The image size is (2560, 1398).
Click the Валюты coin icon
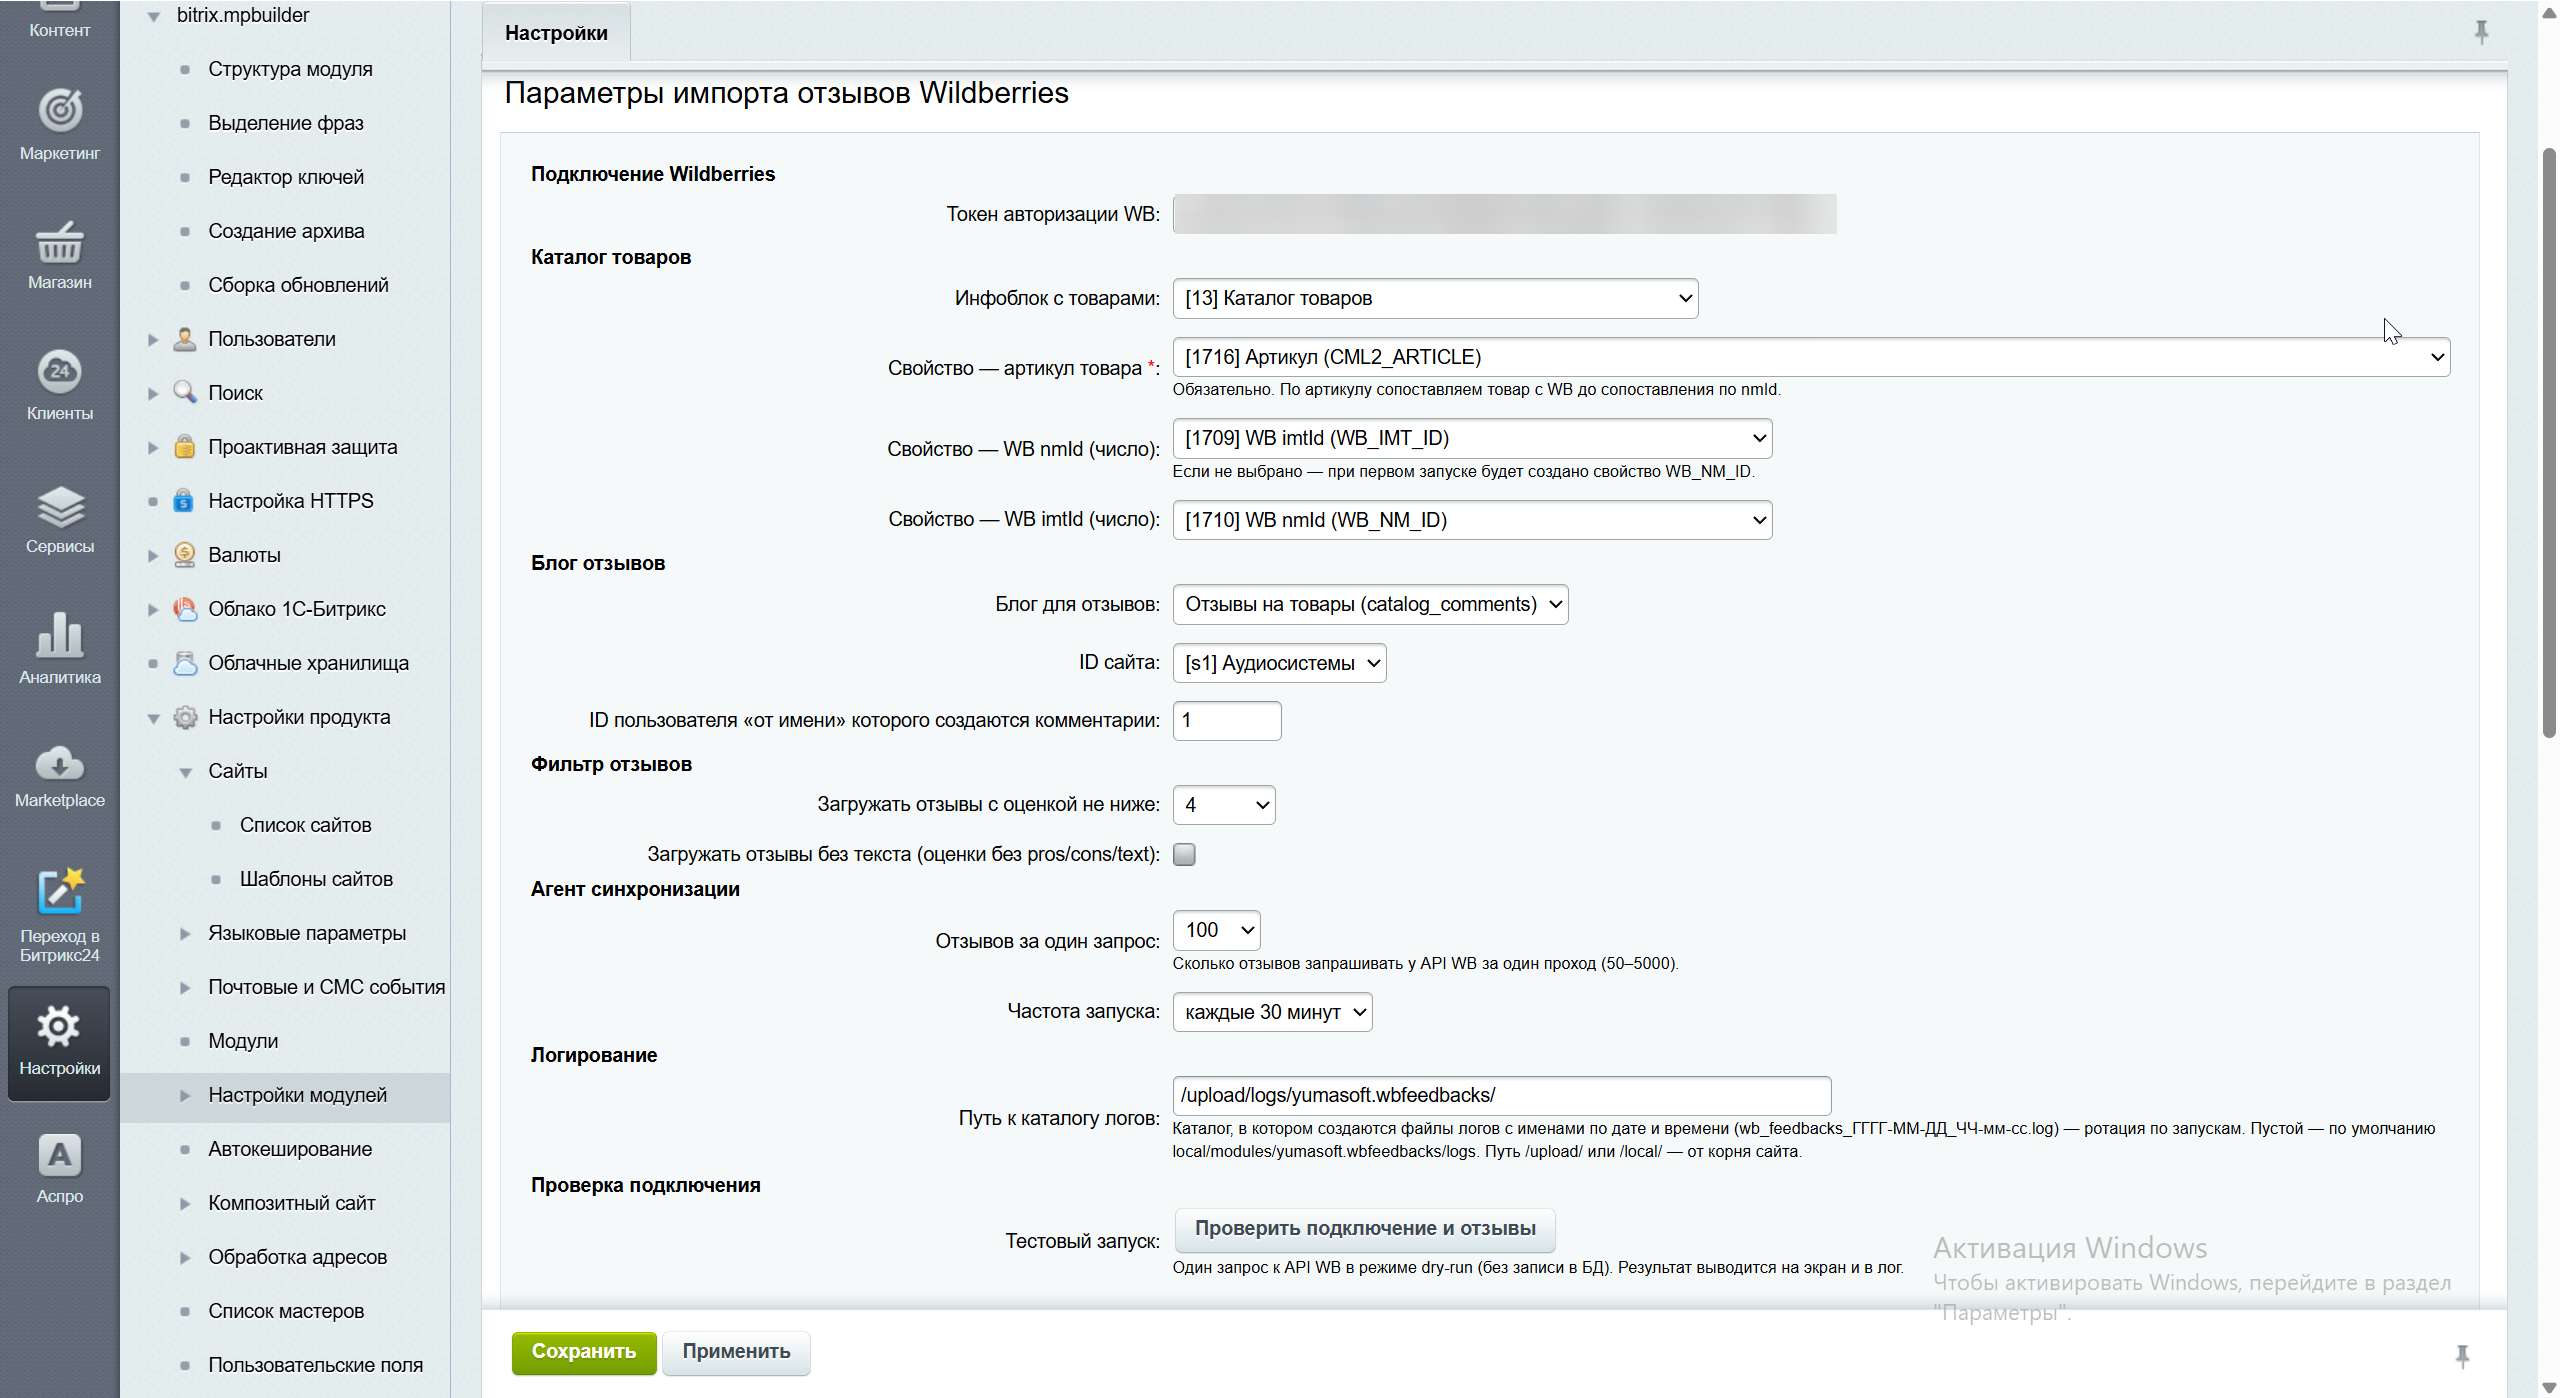[x=185, y=555]
